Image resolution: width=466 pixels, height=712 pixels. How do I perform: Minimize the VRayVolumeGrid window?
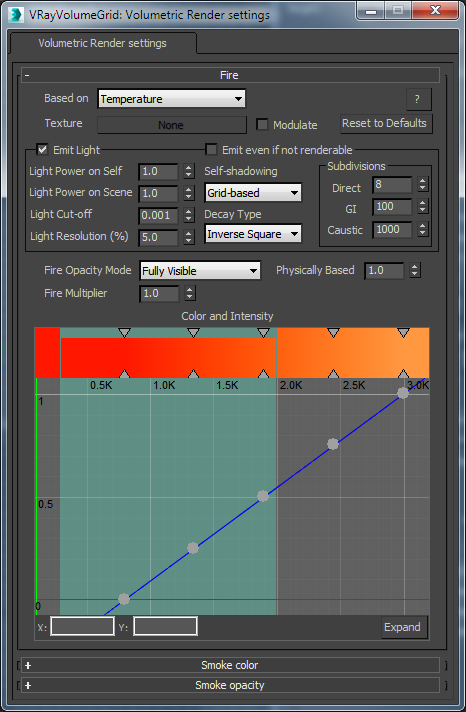coord(371,10)
